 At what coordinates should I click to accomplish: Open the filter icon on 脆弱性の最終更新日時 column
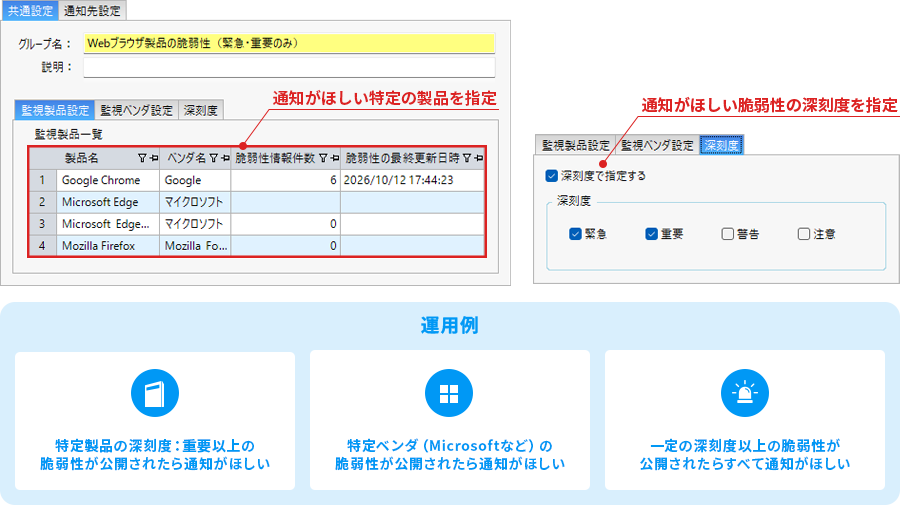(467, 158)
